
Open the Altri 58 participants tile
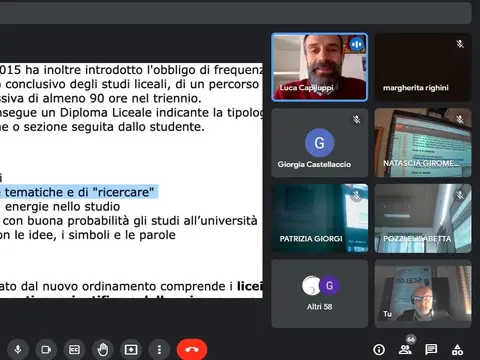pyautogui.click(x=320, y=294)
